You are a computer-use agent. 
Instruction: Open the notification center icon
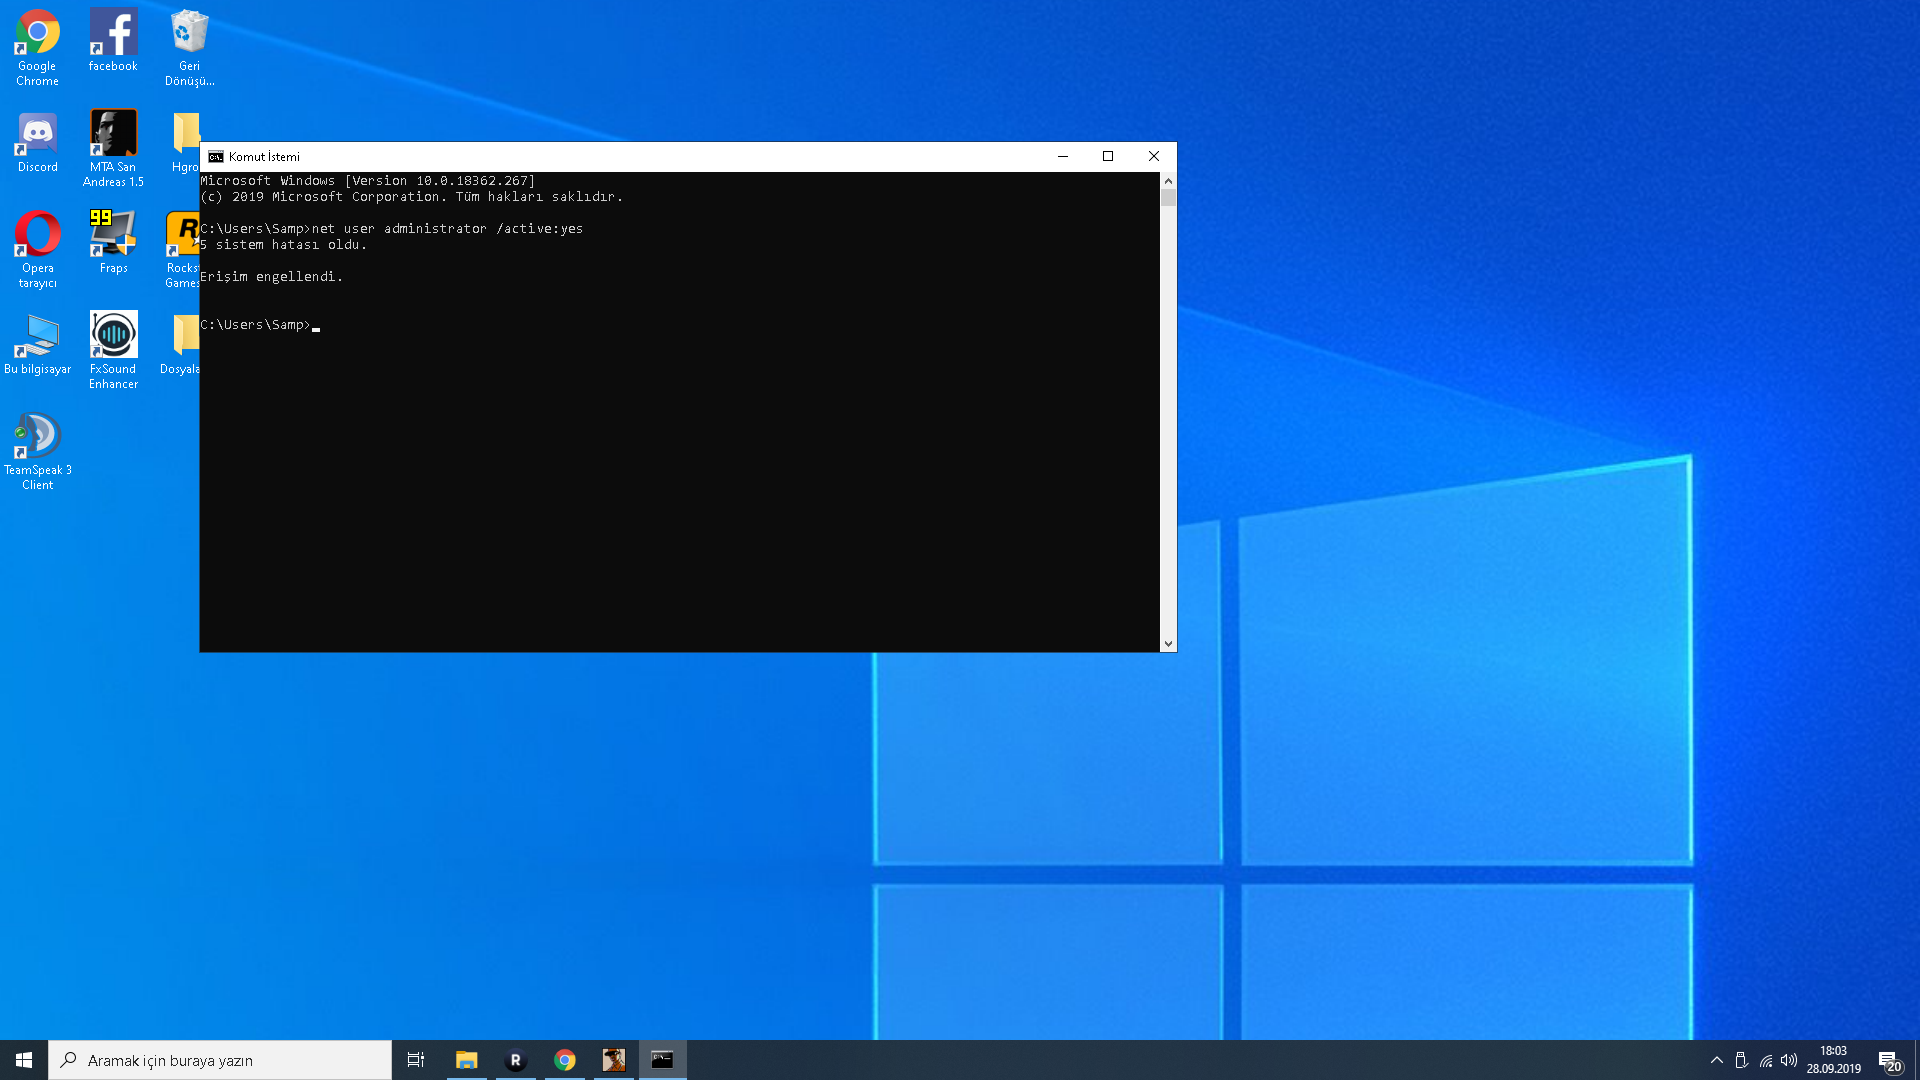click(x=1888, y=1060)
